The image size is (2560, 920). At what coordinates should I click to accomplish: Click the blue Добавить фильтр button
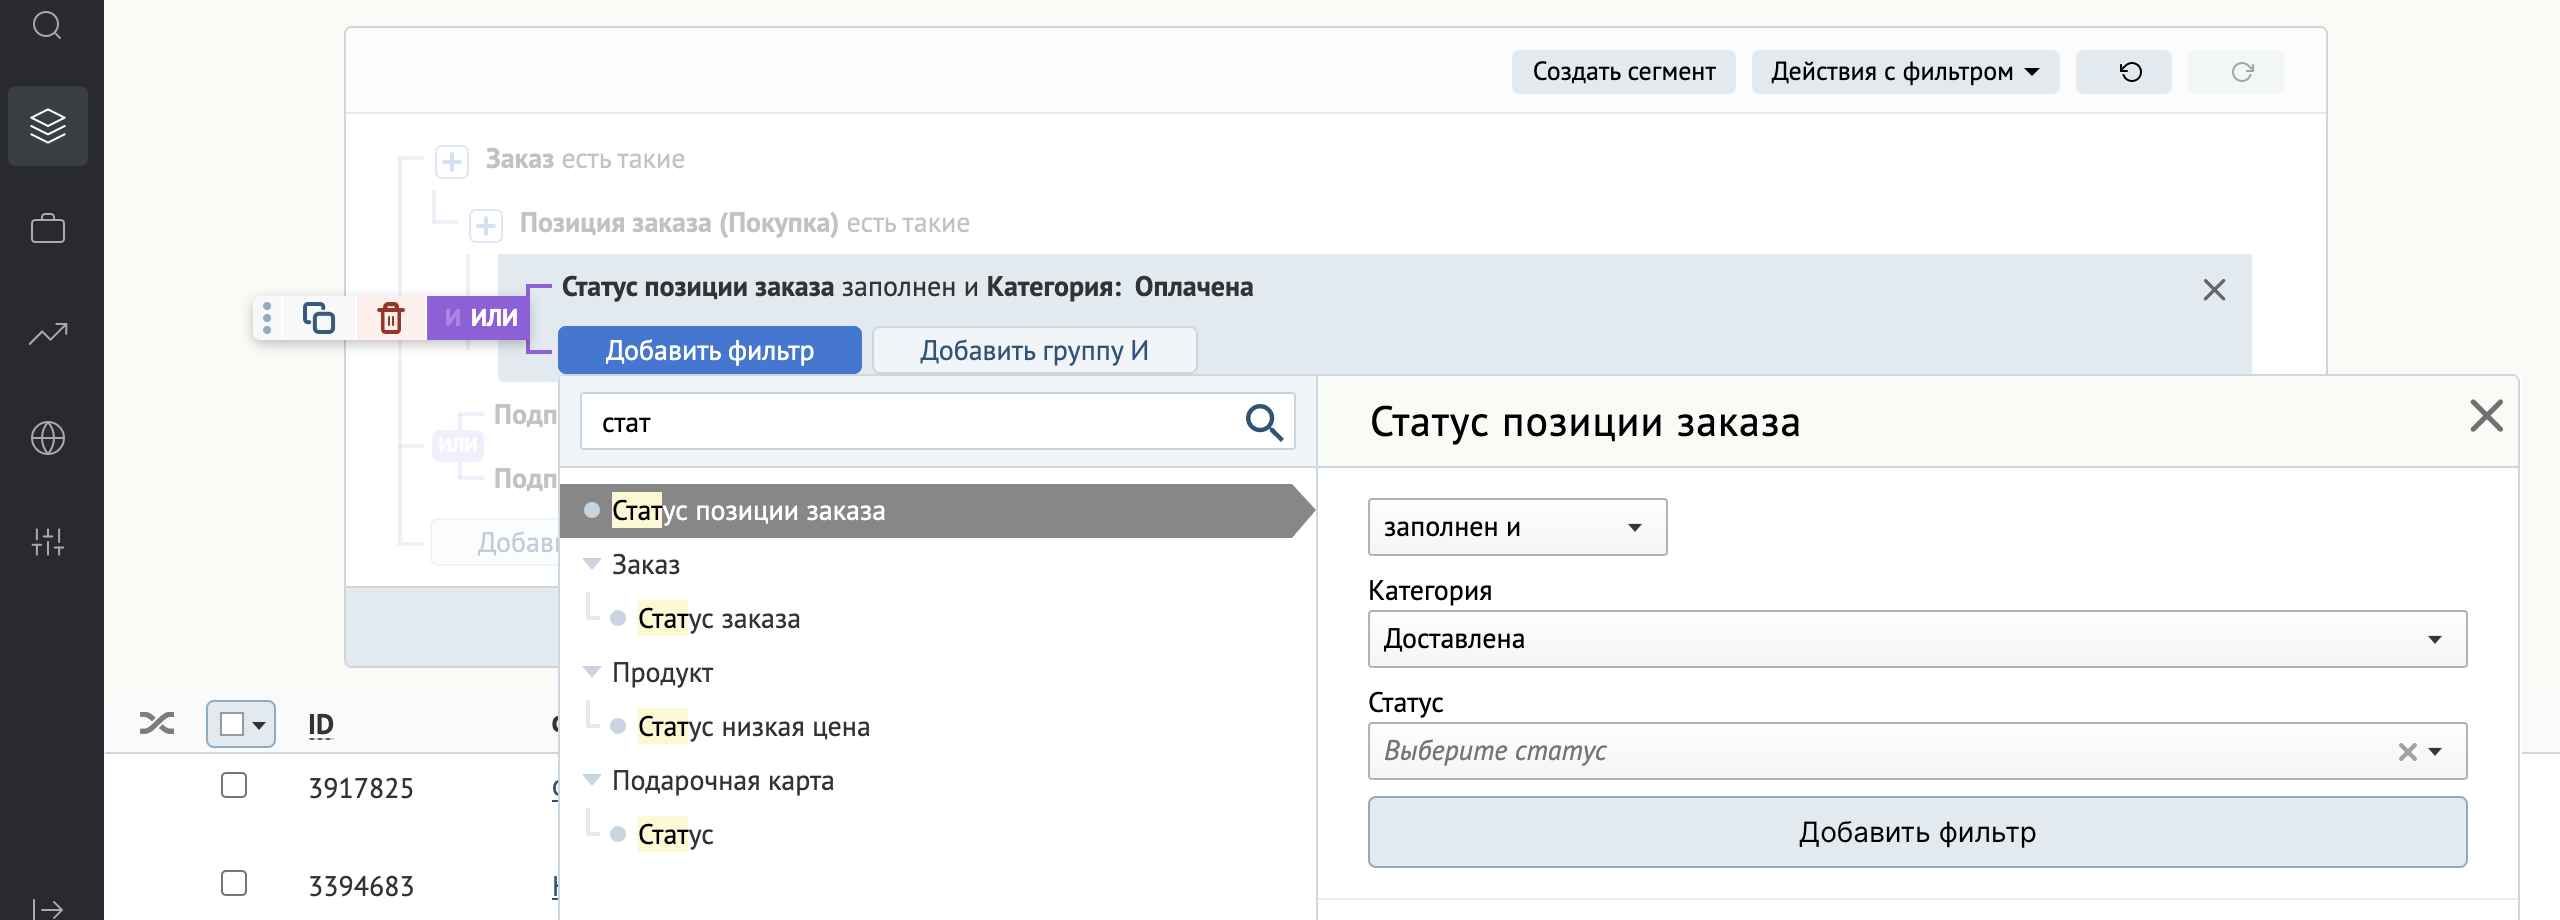point(709,350)
